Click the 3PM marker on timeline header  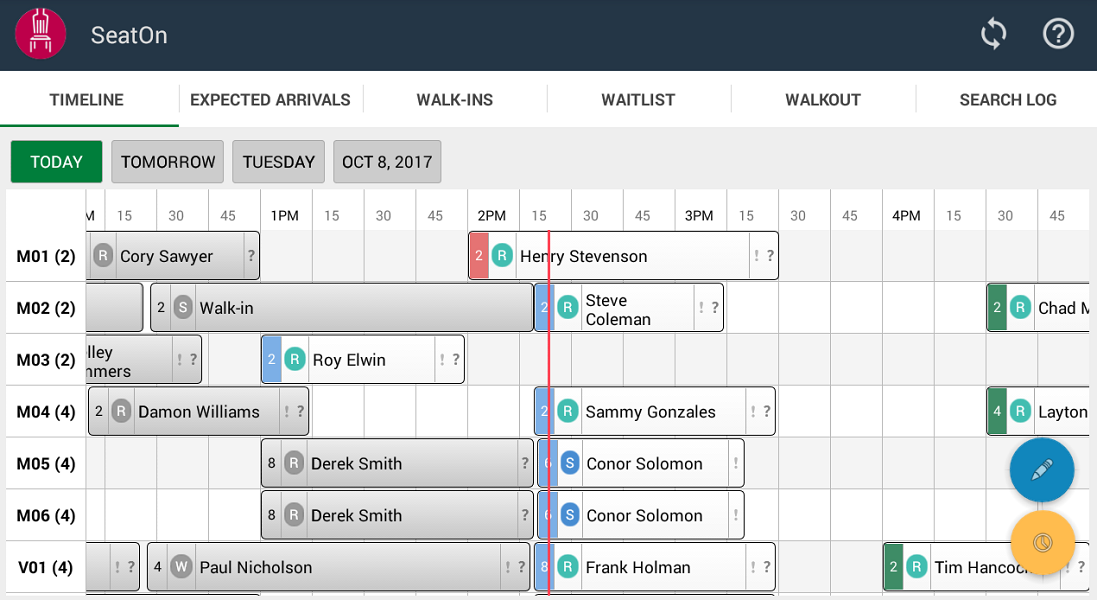point(699,216)
